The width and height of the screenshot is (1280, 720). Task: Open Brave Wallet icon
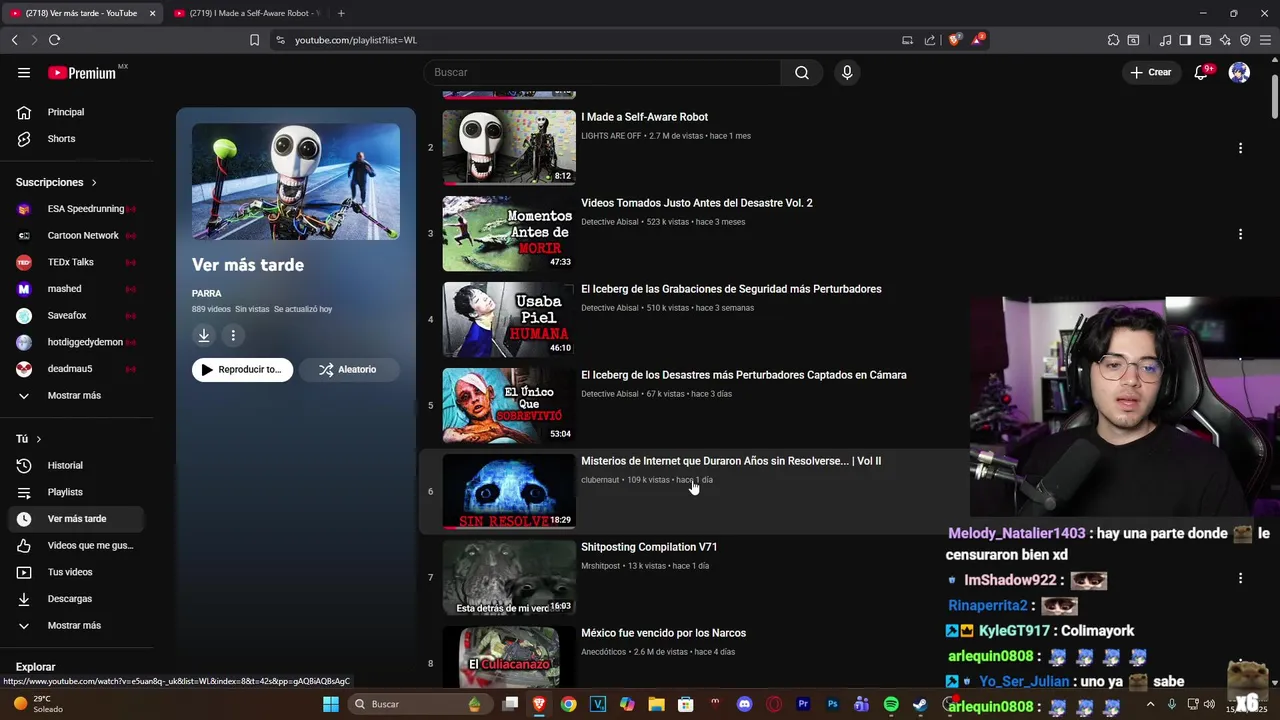[1205, 40]
